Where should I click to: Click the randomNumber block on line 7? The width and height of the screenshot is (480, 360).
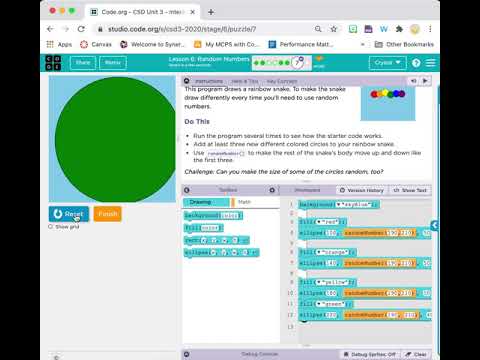(379, 263)
